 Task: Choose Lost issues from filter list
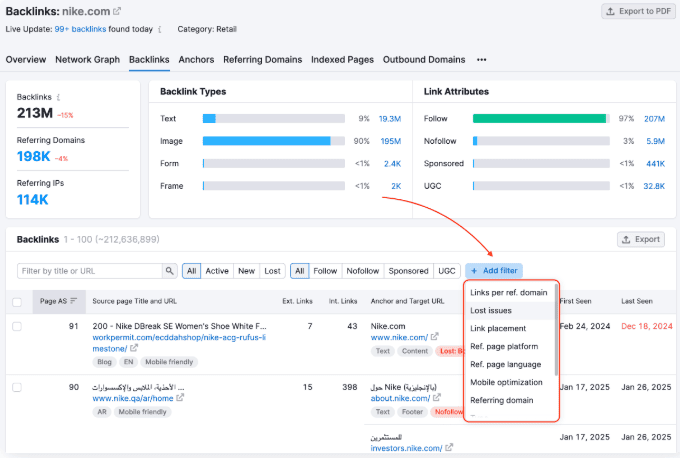point(491,311)
